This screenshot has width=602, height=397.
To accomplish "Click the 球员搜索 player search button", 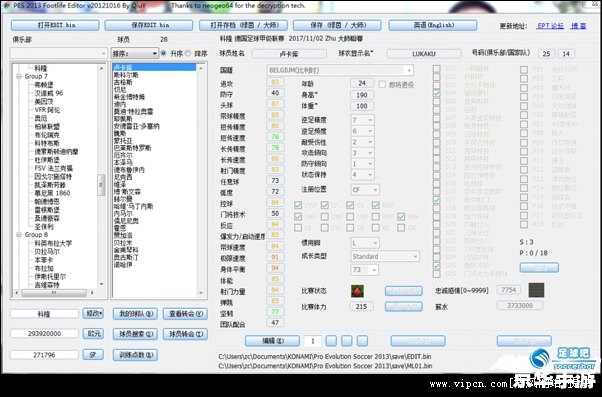I will coord(136,334).
